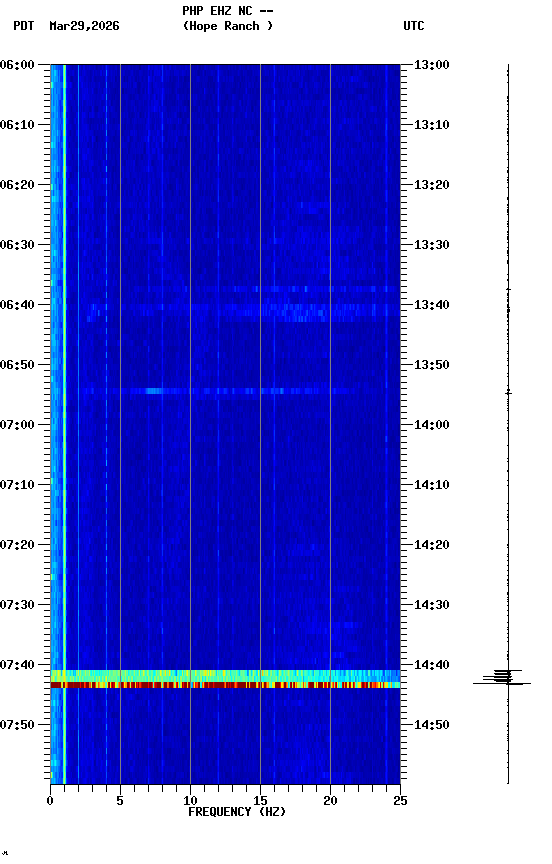The height and width of the screenshot is (864, 552).
Task: Click the faint horizontal streak near 06:54
Action: [218, 391]
